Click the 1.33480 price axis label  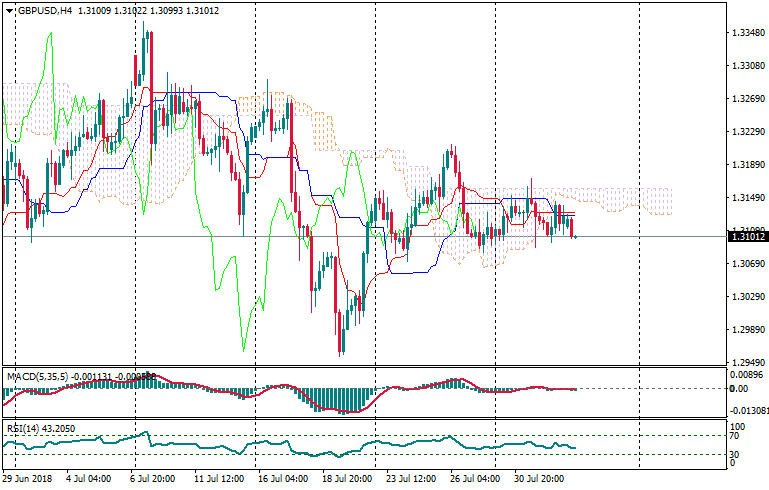[x=747, y=33]
